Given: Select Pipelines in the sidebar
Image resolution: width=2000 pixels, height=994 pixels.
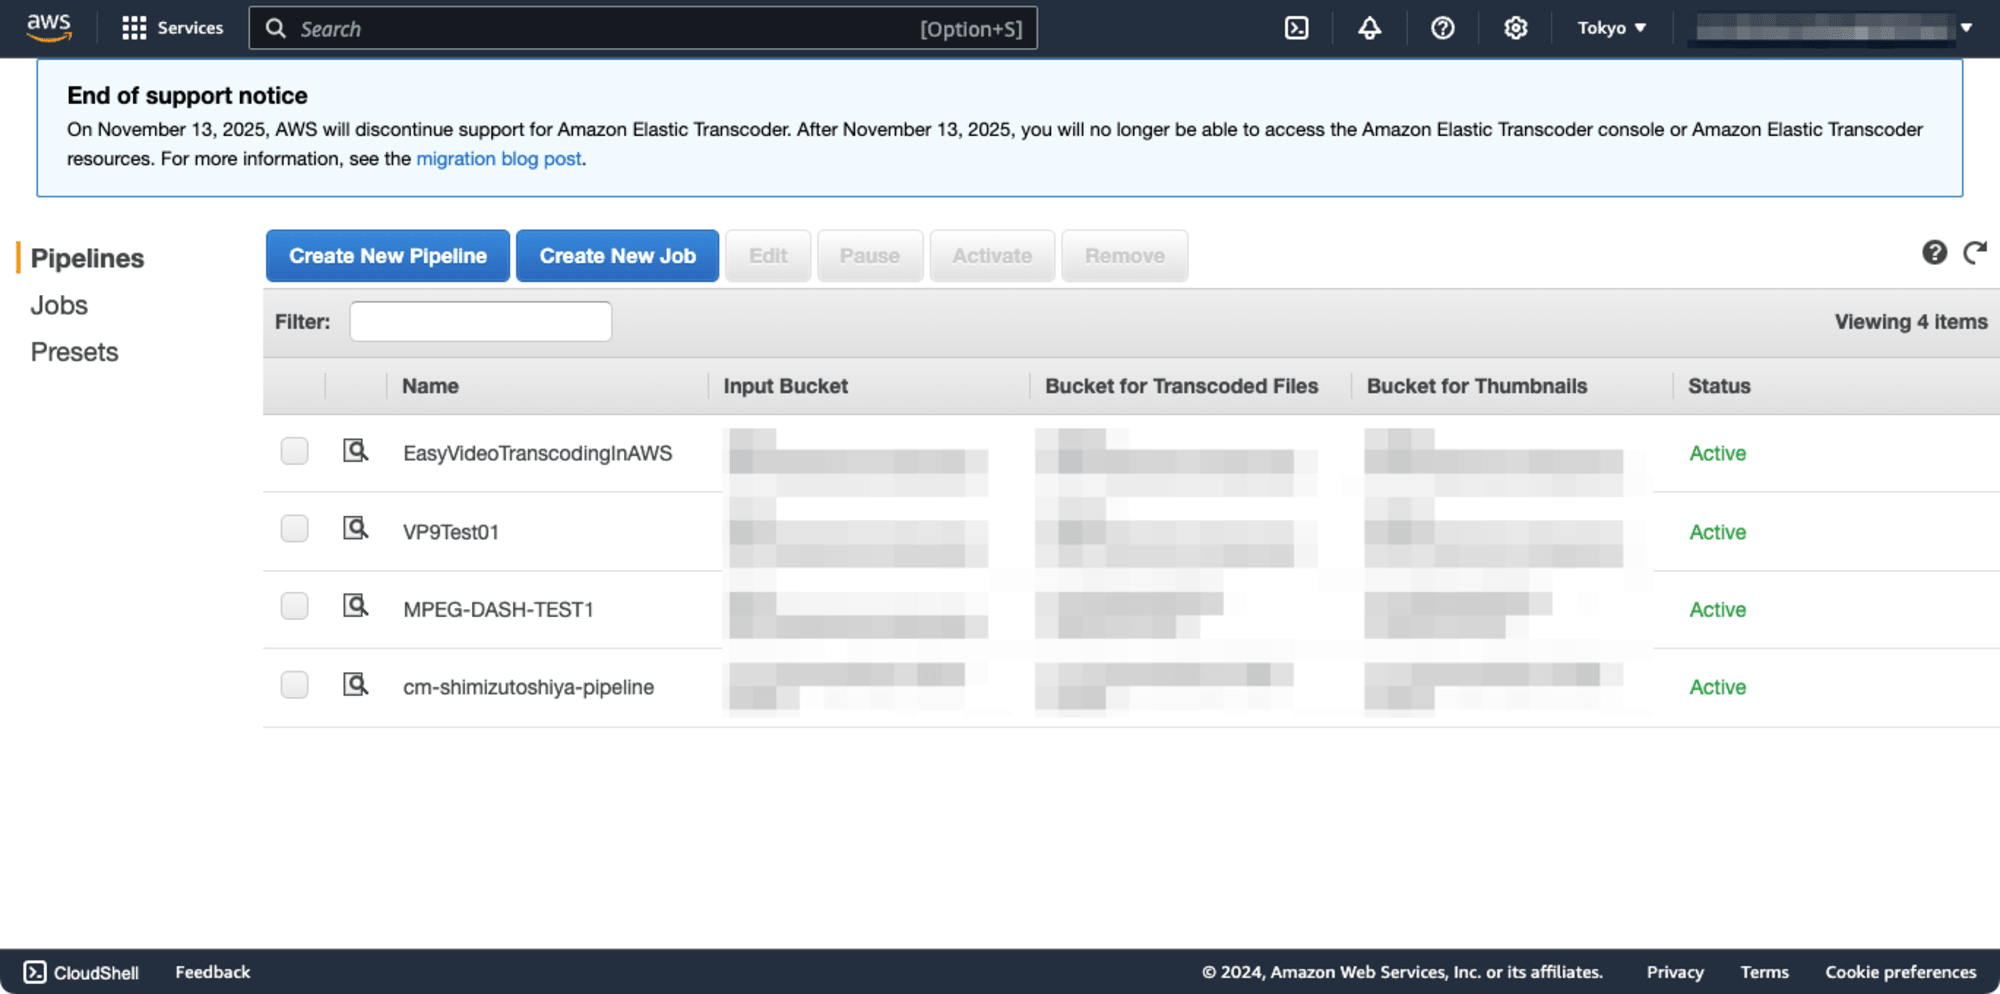Looking at the screenshot, I should (87, 258).
